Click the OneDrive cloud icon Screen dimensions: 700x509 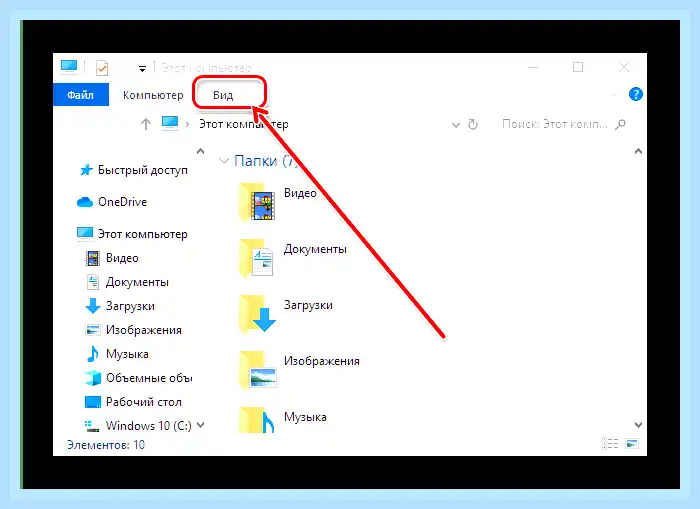(85, 202)
